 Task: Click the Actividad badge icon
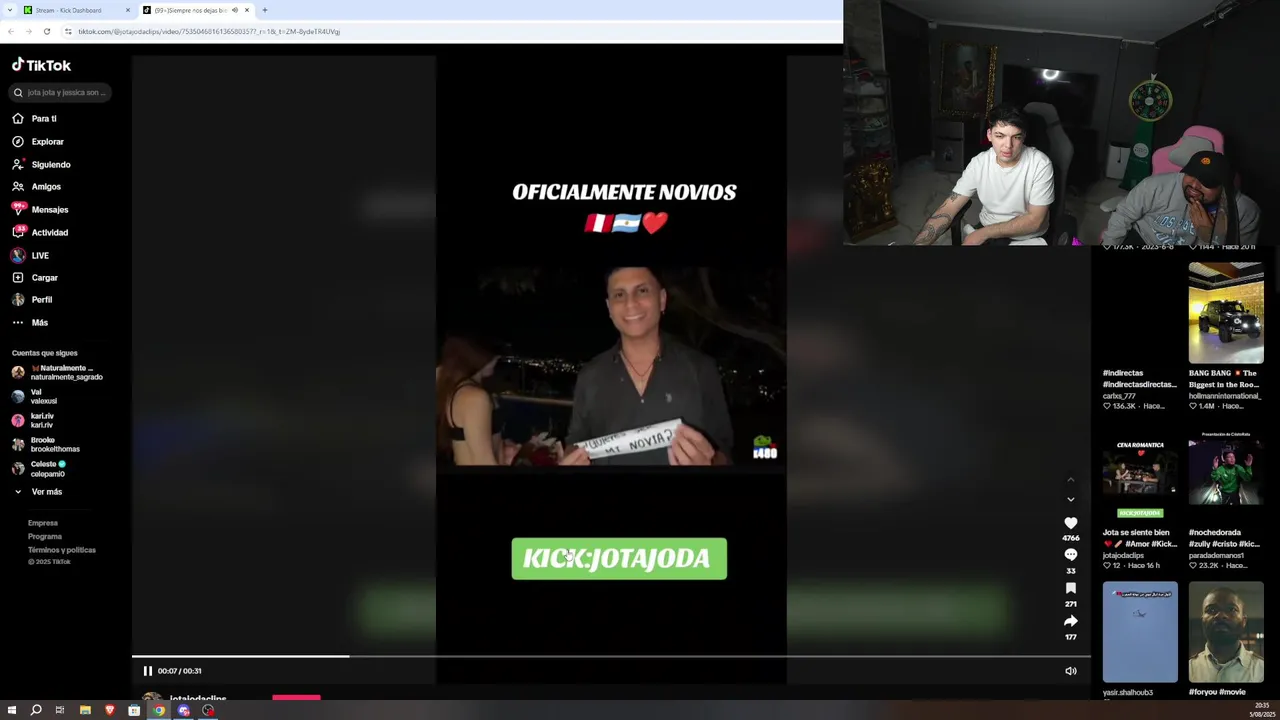tap(18, 232)
